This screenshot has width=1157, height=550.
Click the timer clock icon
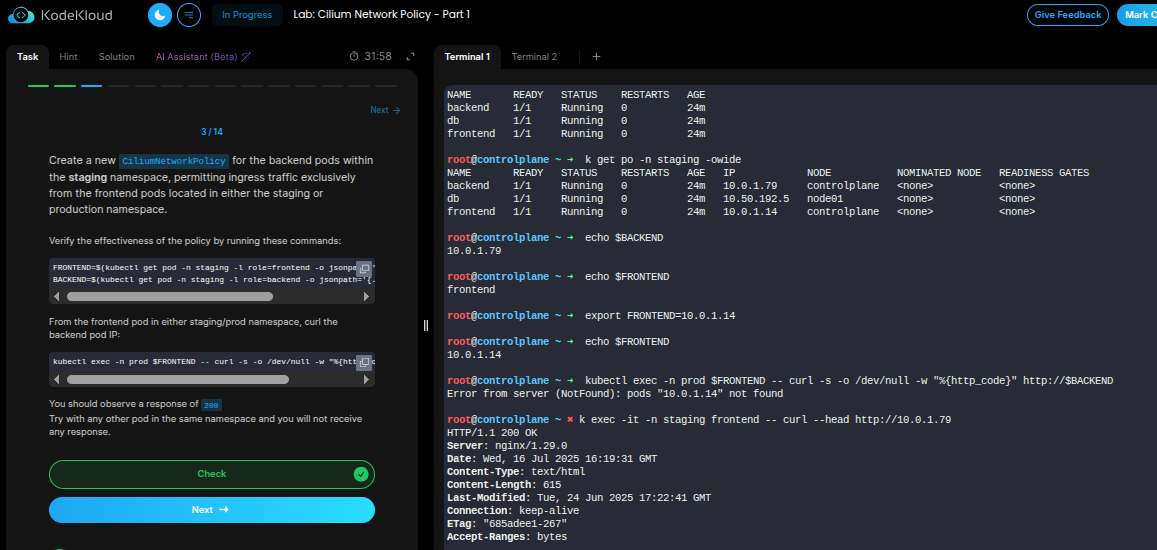pyautogui.click(x=354, y=57)
